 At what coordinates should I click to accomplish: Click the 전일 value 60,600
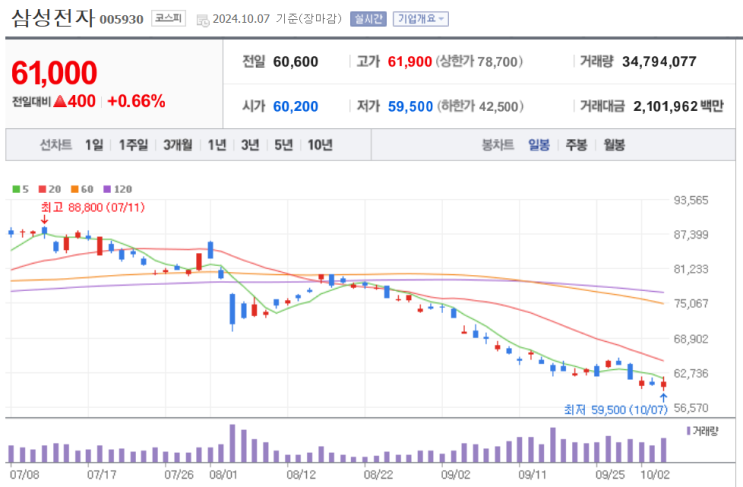tap(296, 62)
